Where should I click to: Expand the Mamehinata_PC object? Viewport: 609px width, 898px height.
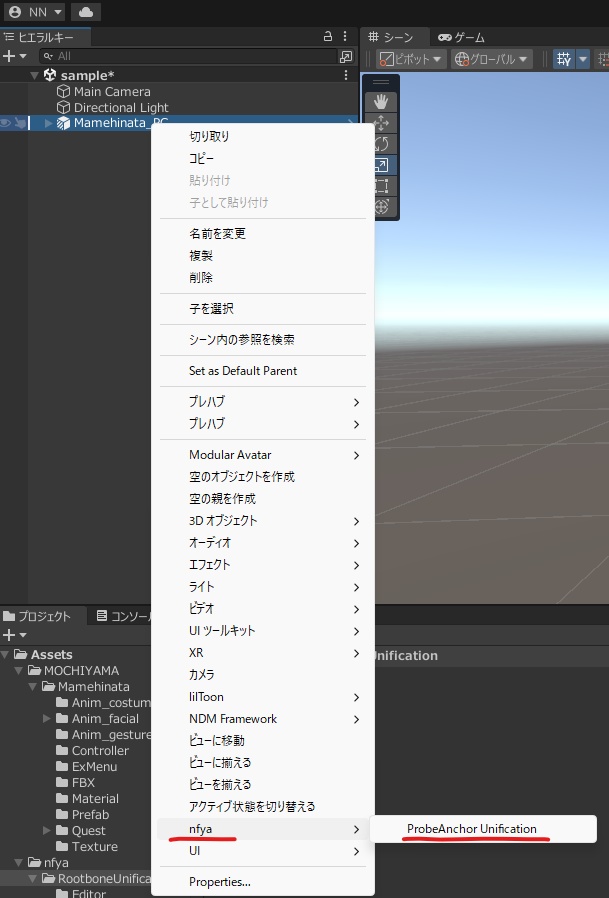(49, 123)
